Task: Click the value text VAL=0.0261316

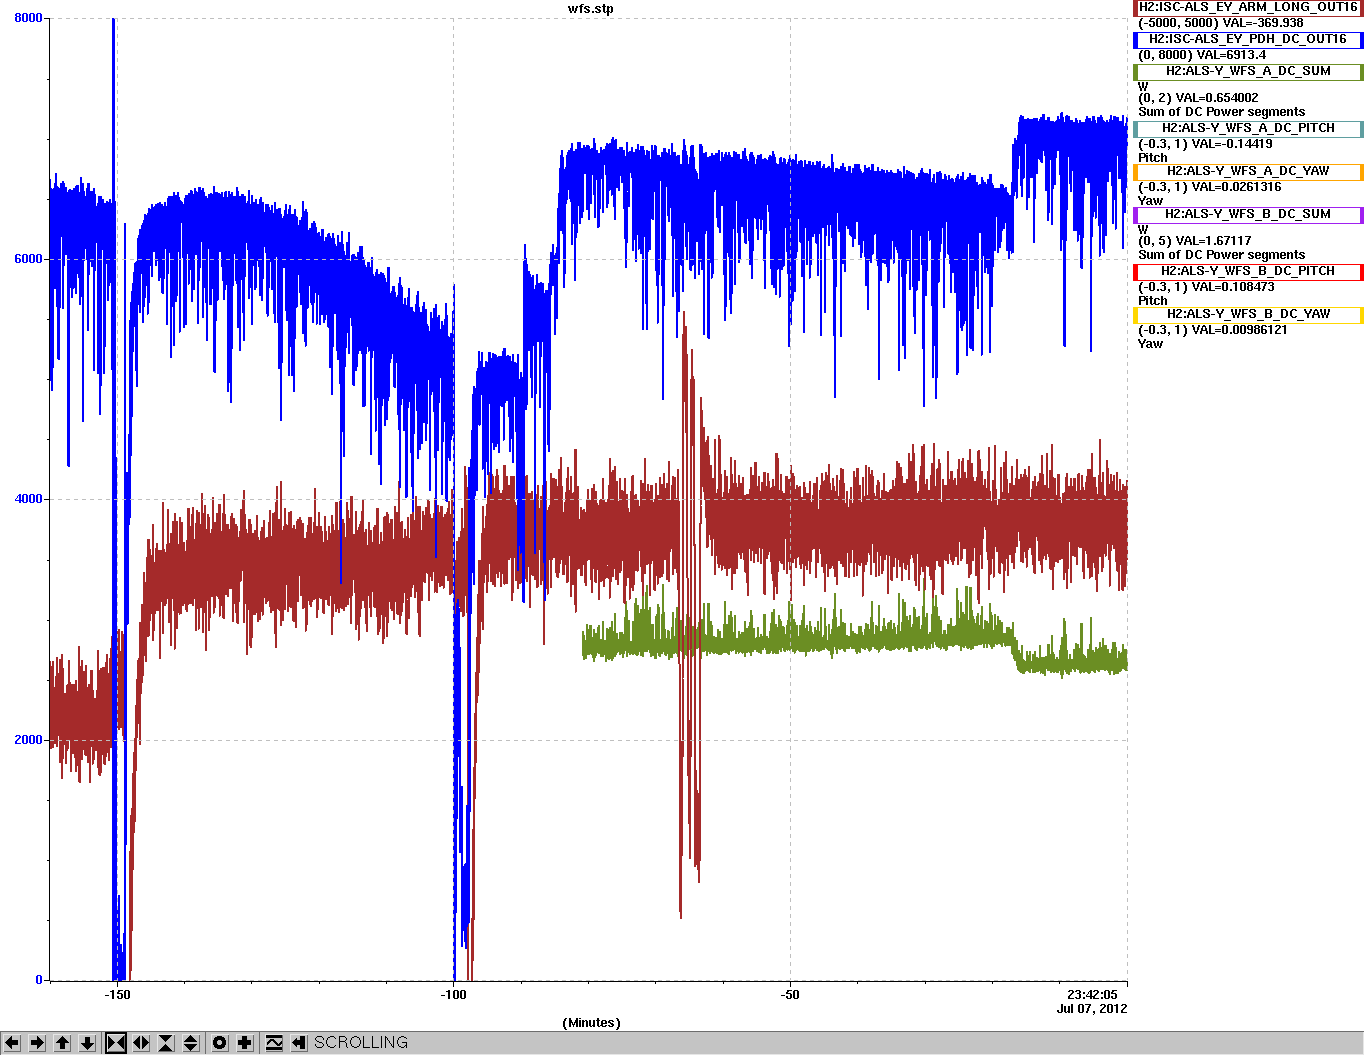Action: click(1236, 187)
